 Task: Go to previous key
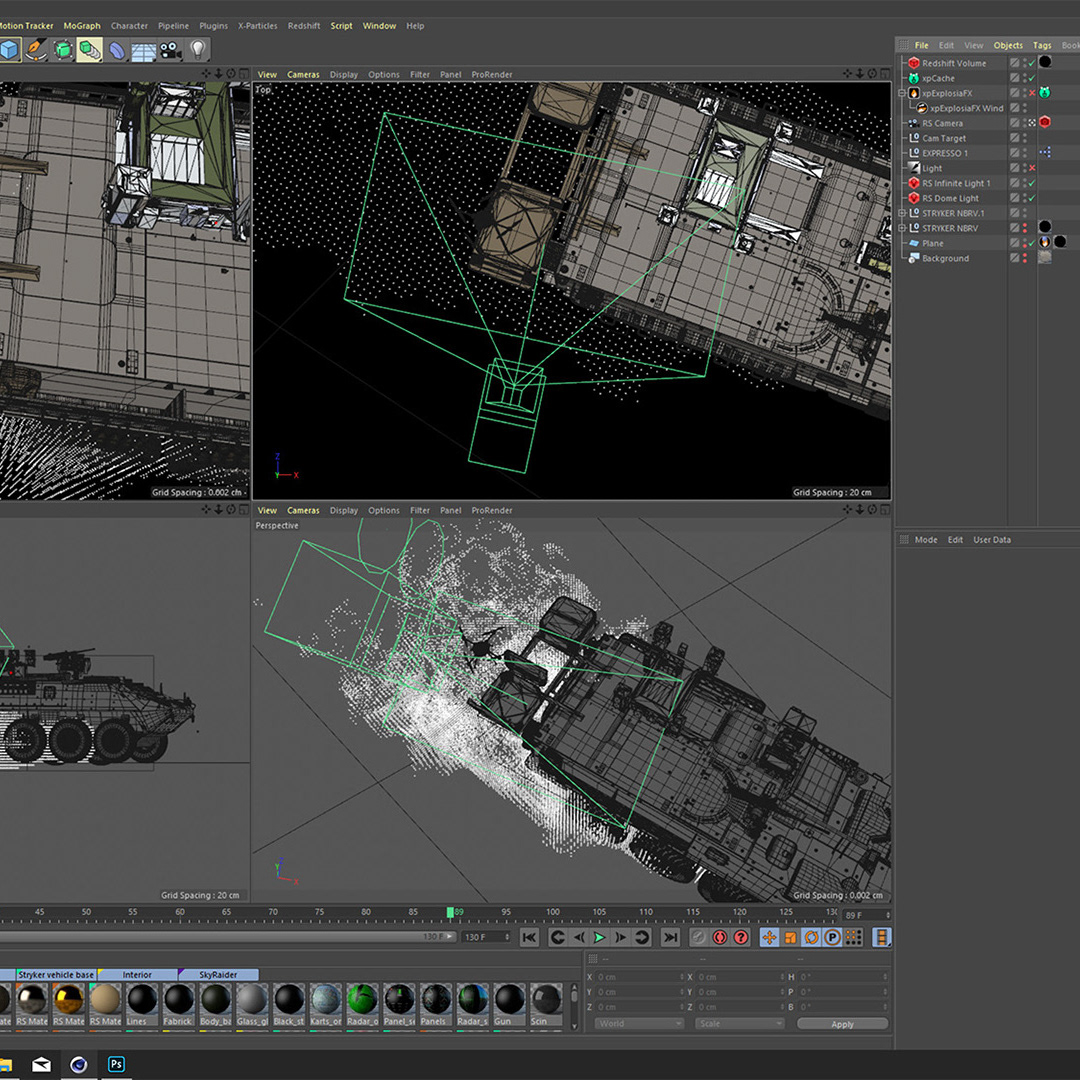[x=557, y=937]
